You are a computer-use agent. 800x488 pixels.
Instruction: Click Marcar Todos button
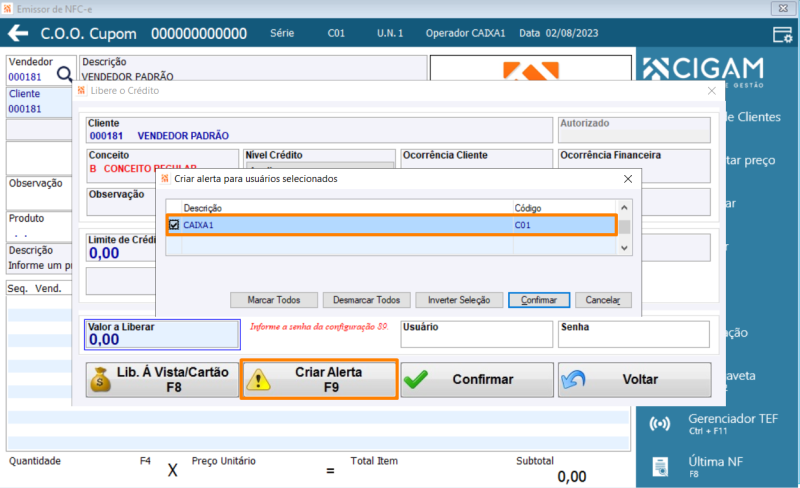(x=274, y=300)
